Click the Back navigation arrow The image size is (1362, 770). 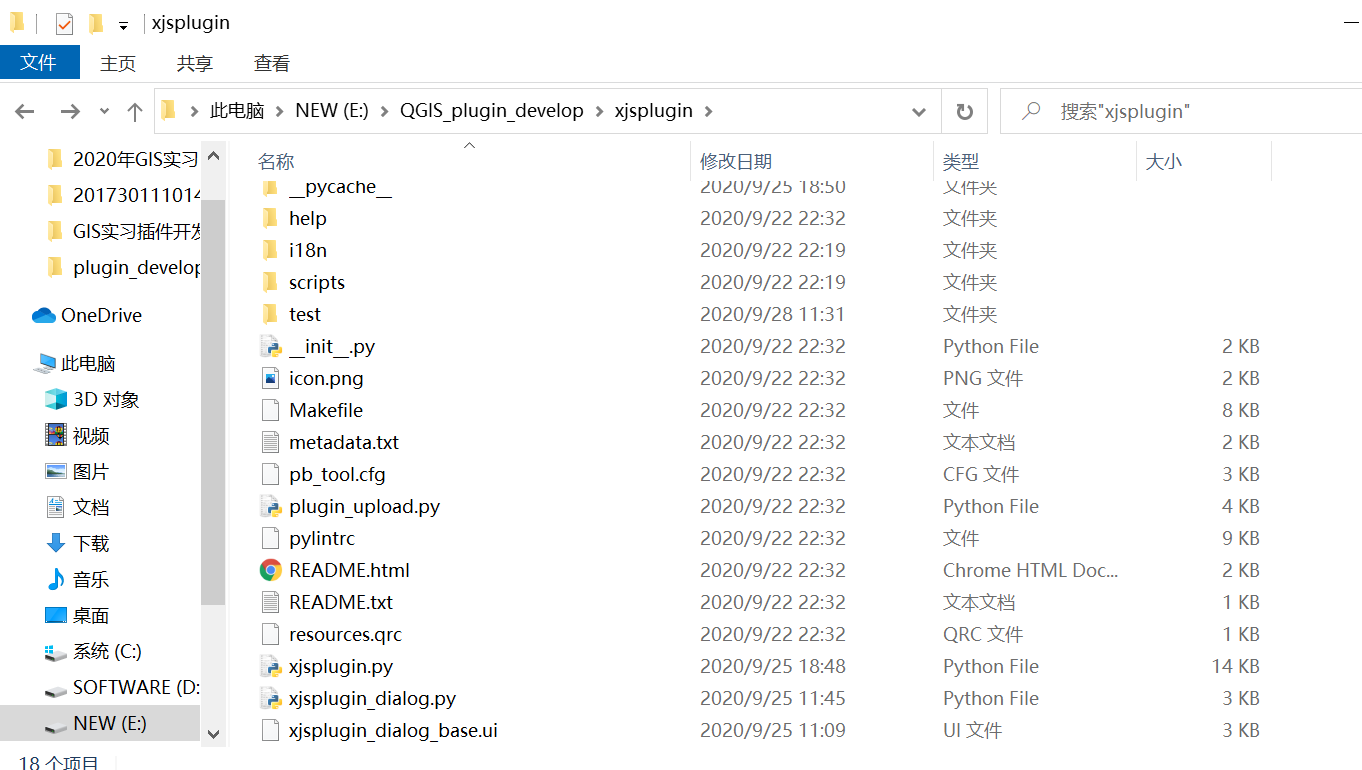pos(25,112)
